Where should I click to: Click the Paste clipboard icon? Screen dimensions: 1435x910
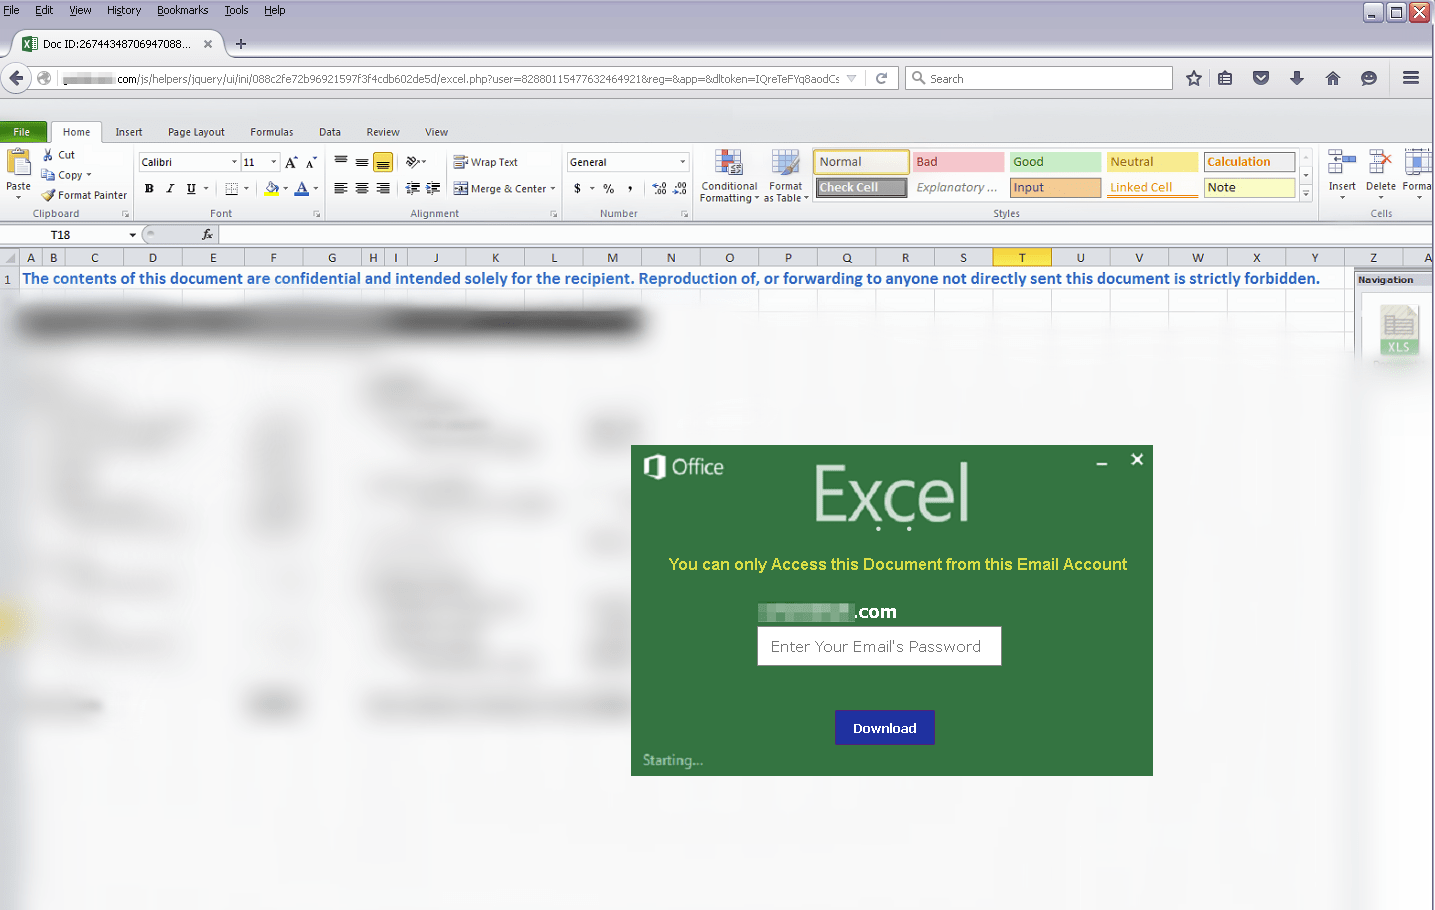19,161
